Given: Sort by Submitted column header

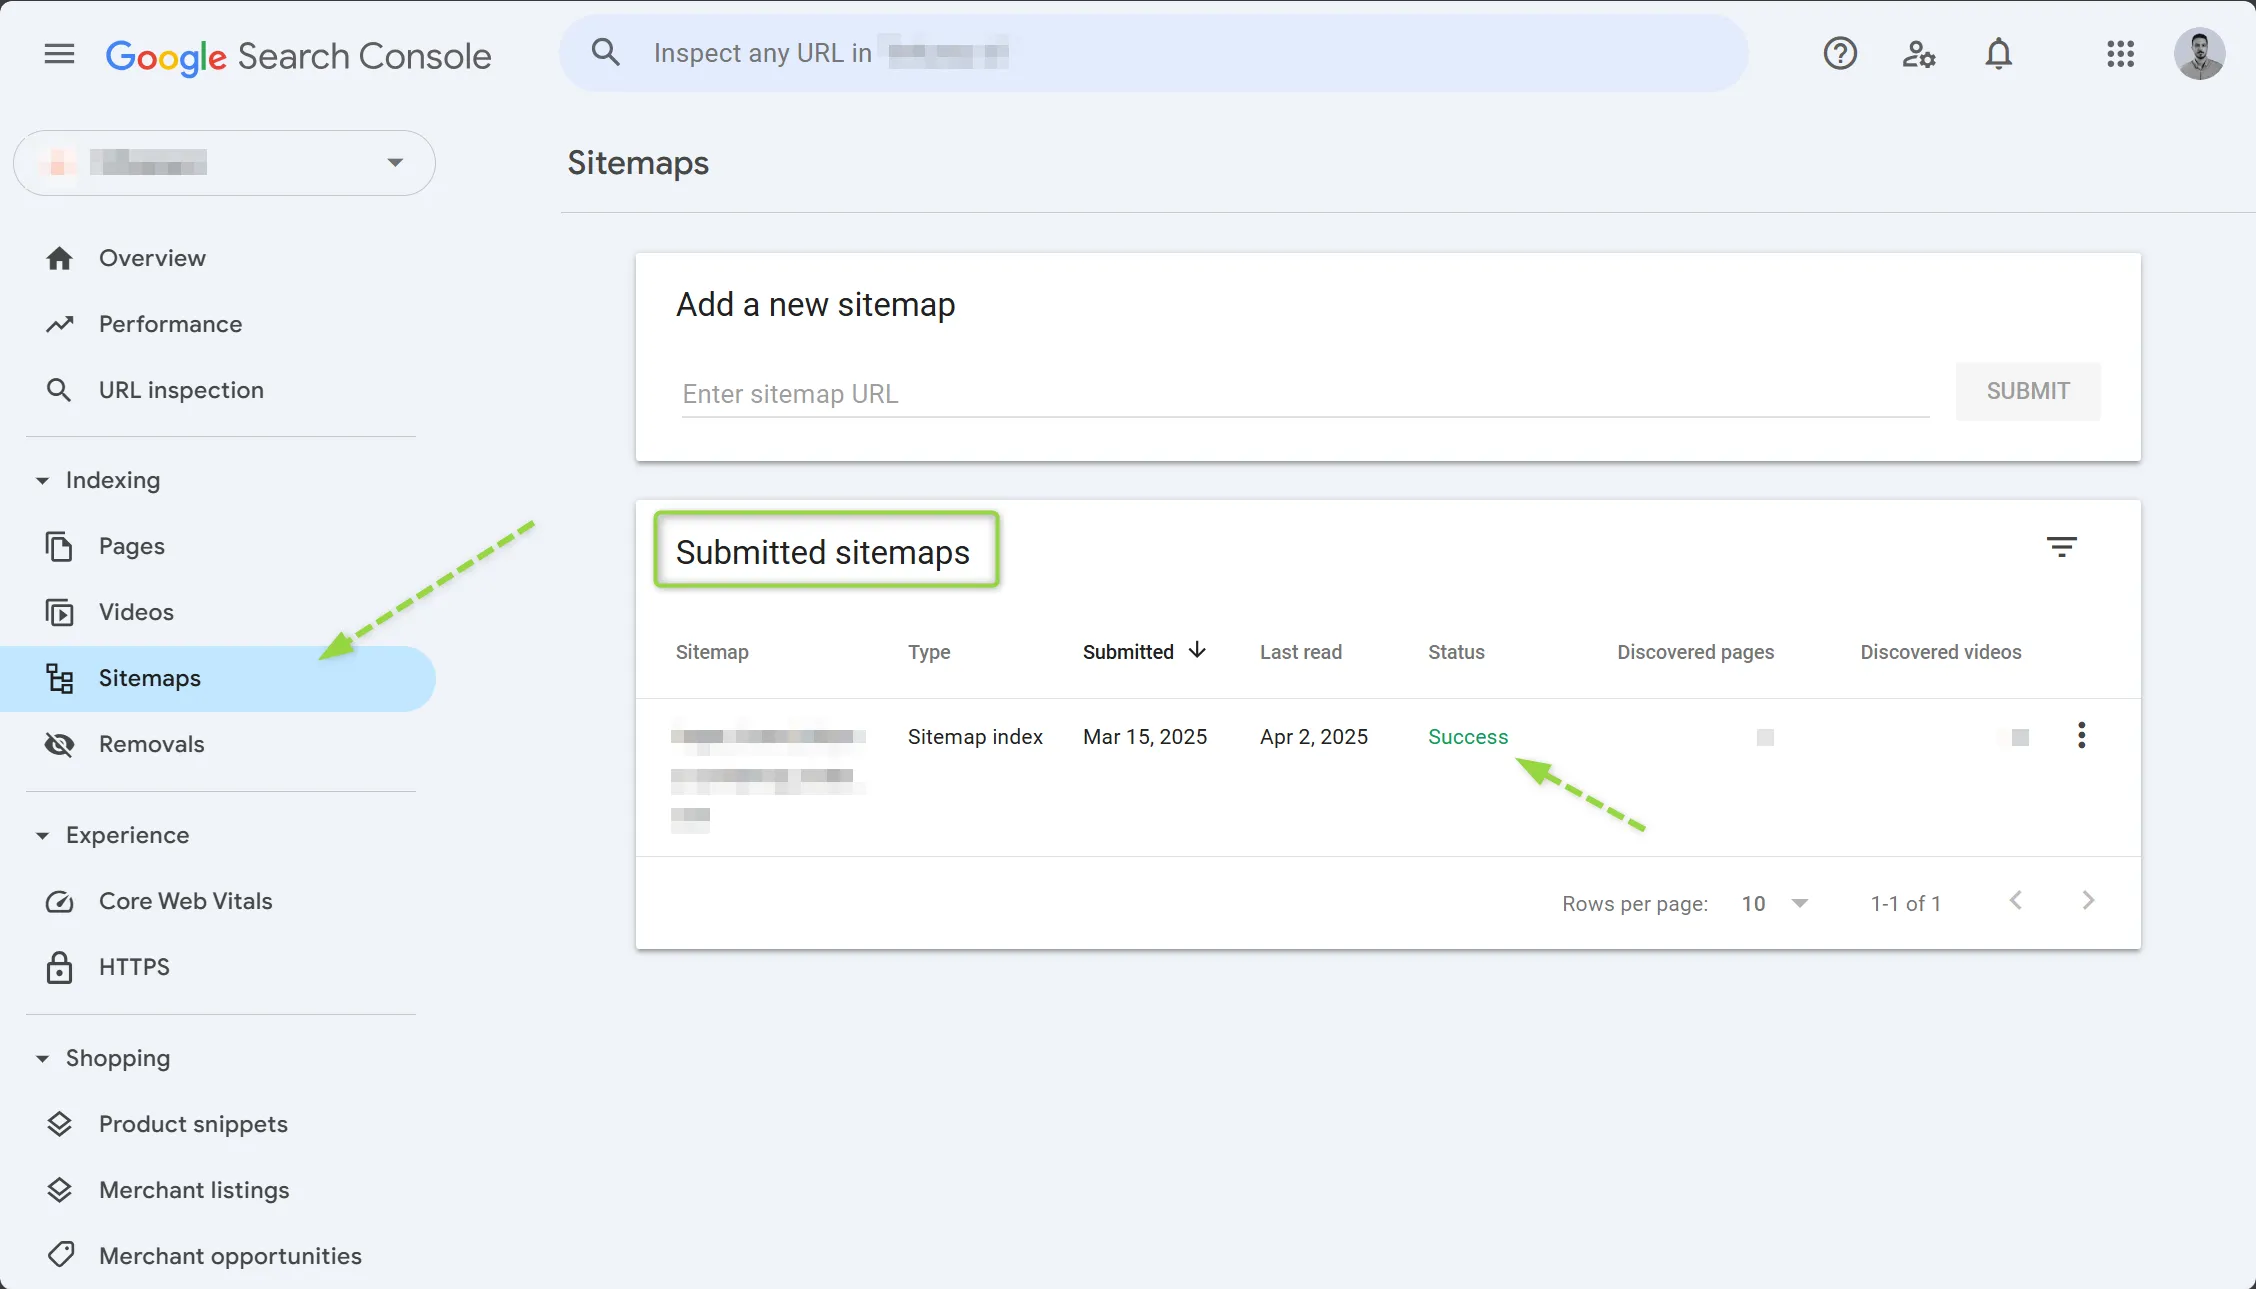Looking at the screenshot, I should tap(1128, 652).
